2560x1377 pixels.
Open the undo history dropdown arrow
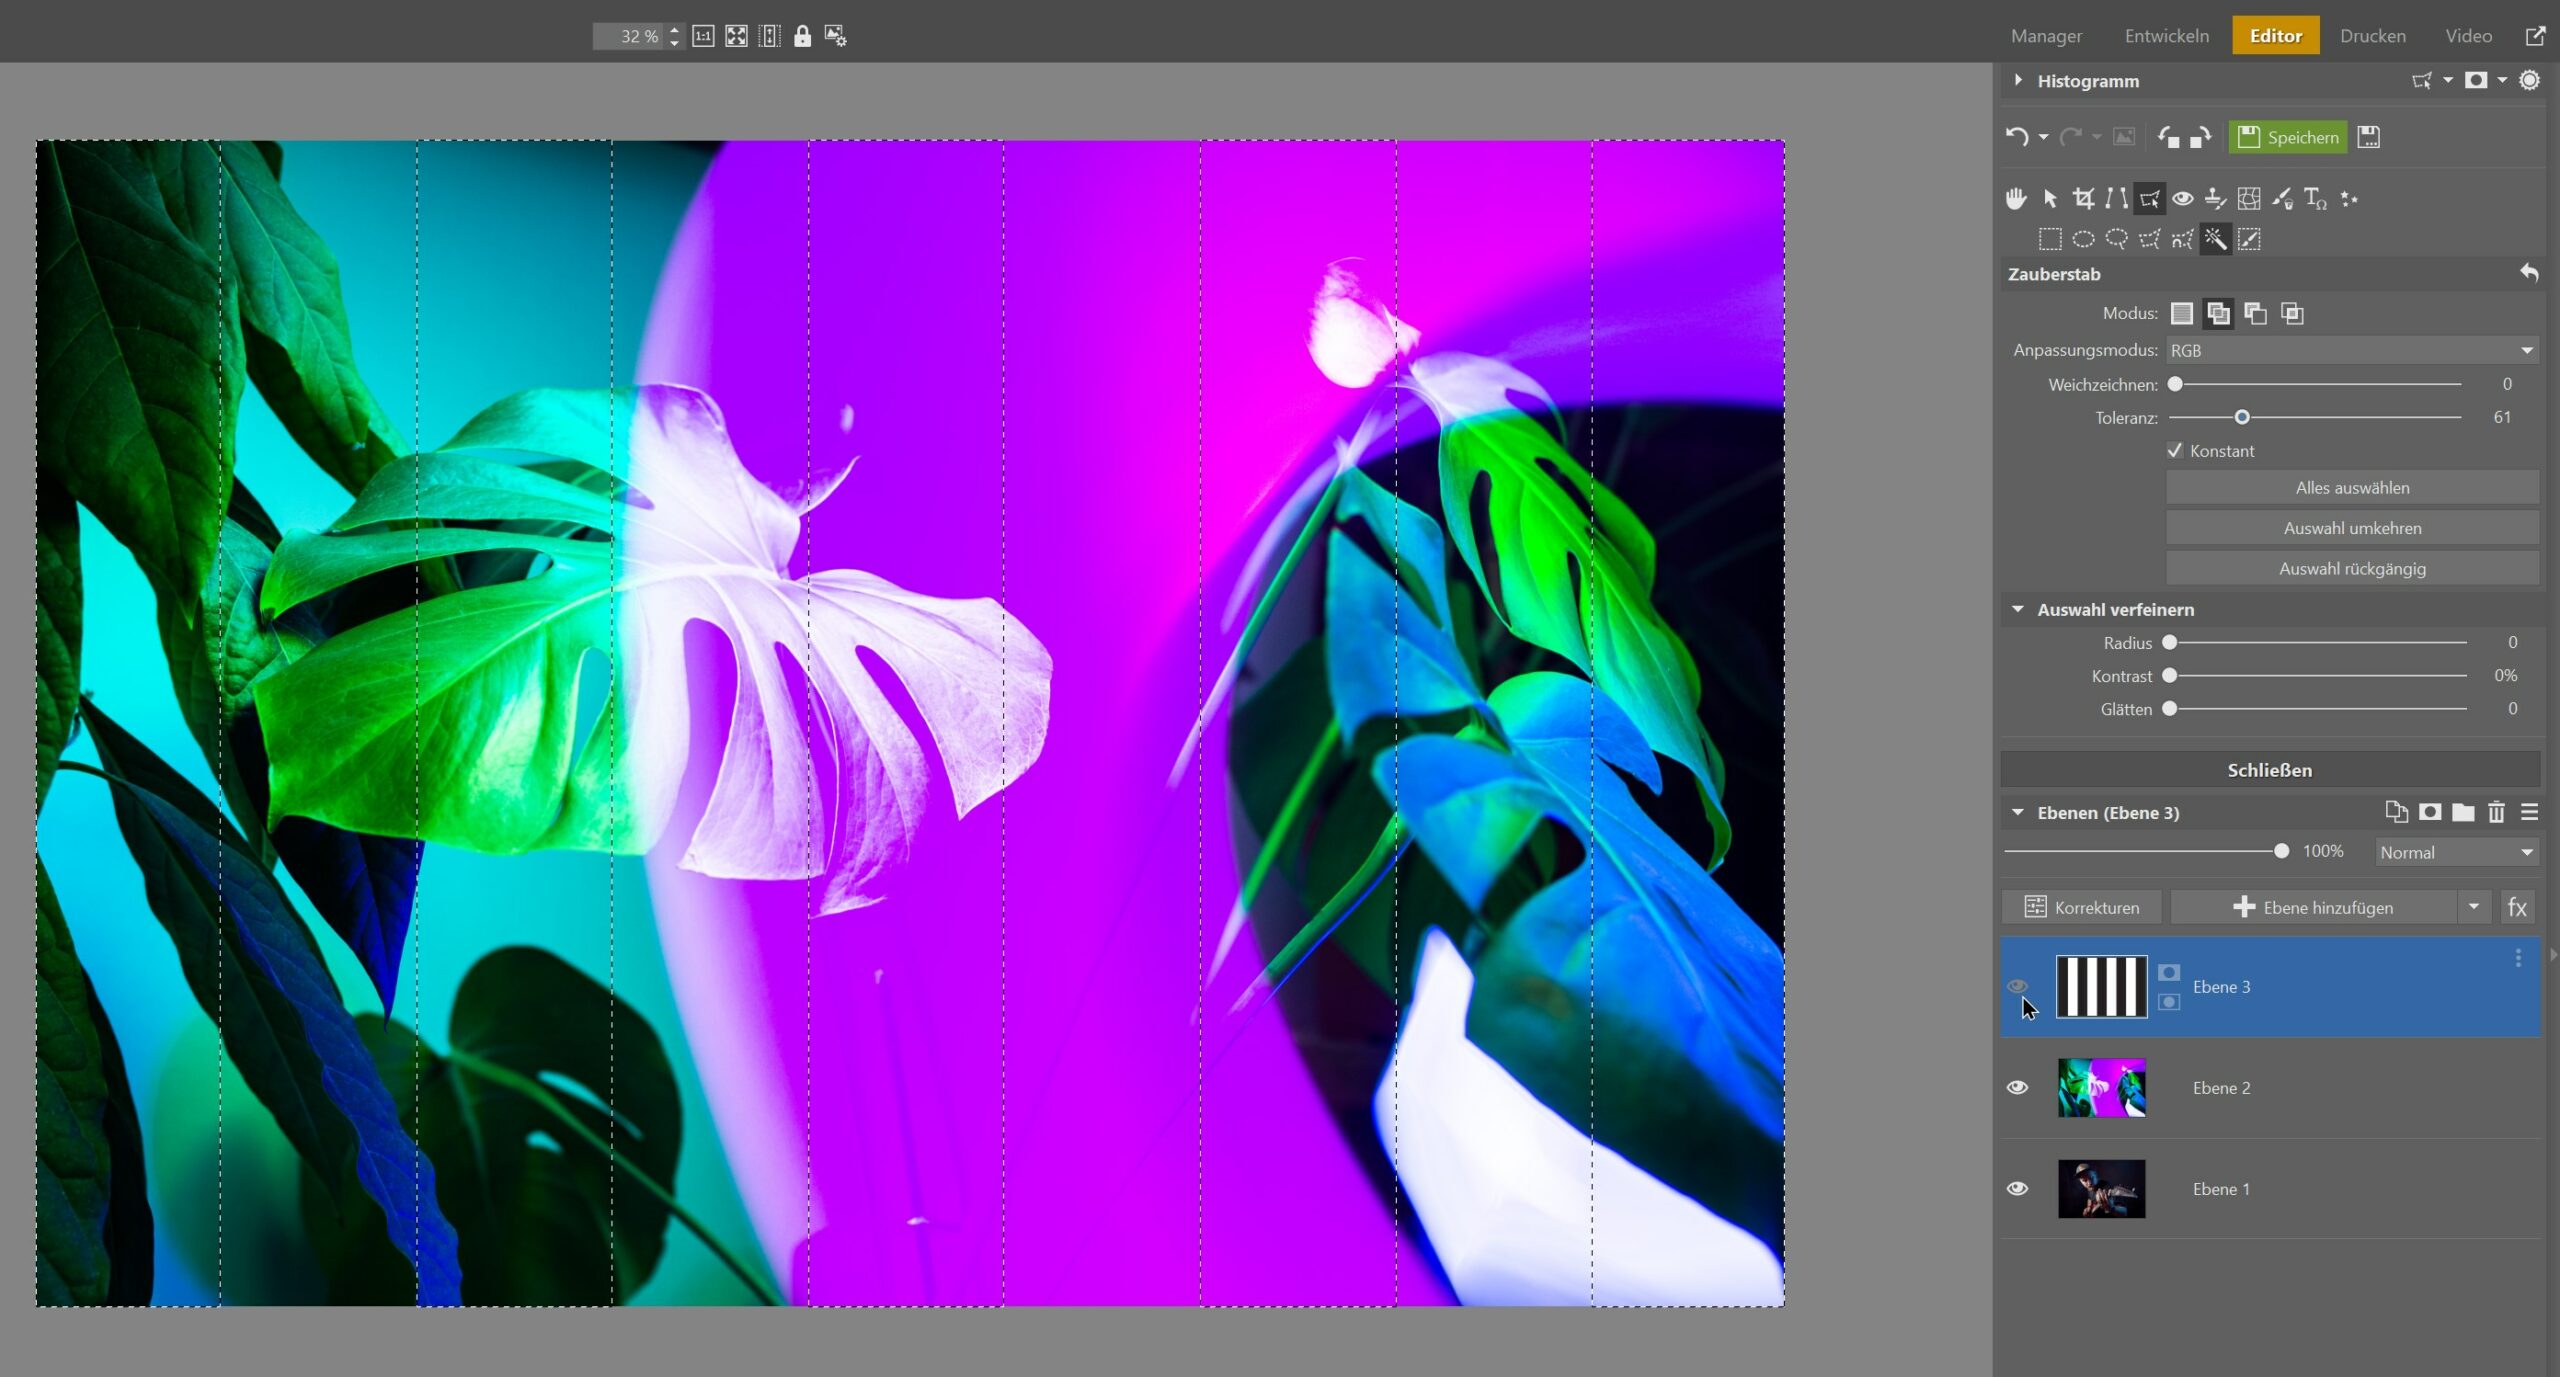pyautogui.click(x=2043, y=138)
